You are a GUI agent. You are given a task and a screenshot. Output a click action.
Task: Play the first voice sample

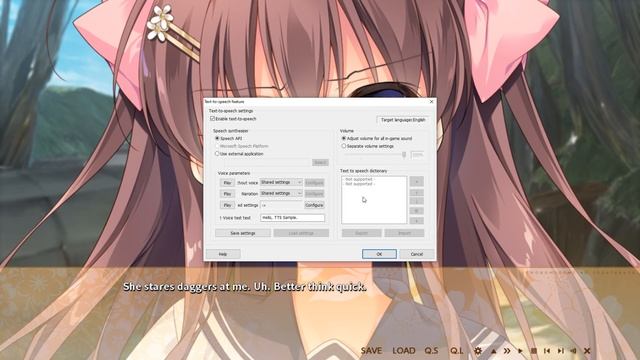click(227, 183)
